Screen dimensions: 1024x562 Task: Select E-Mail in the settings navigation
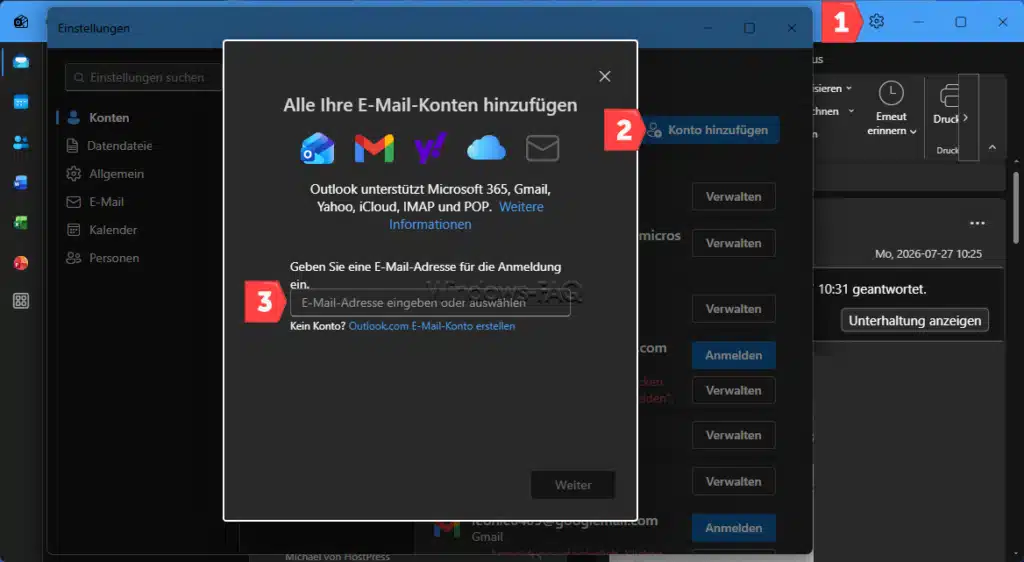point(106,202)
